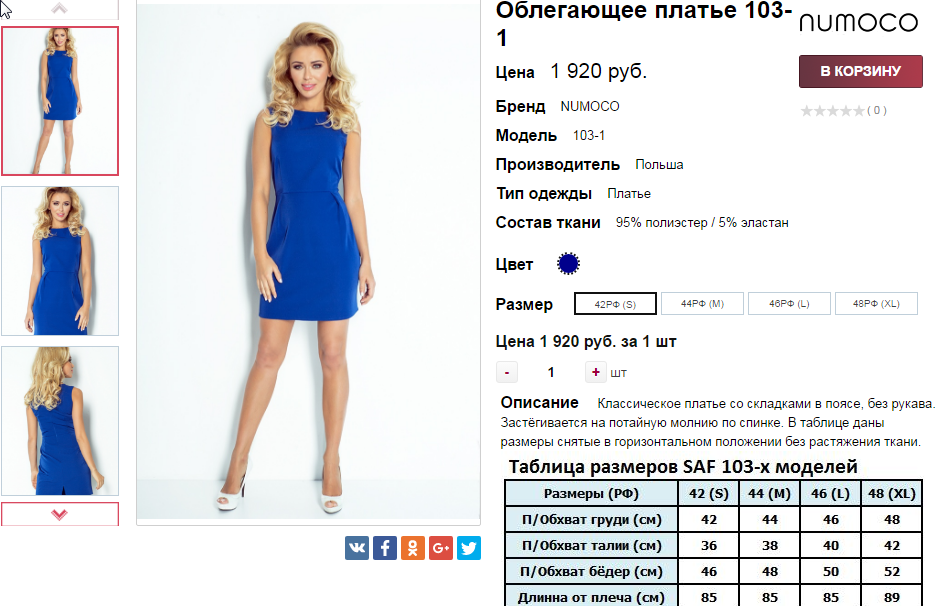Pick size 46РФ (L)

pos(789,303)
